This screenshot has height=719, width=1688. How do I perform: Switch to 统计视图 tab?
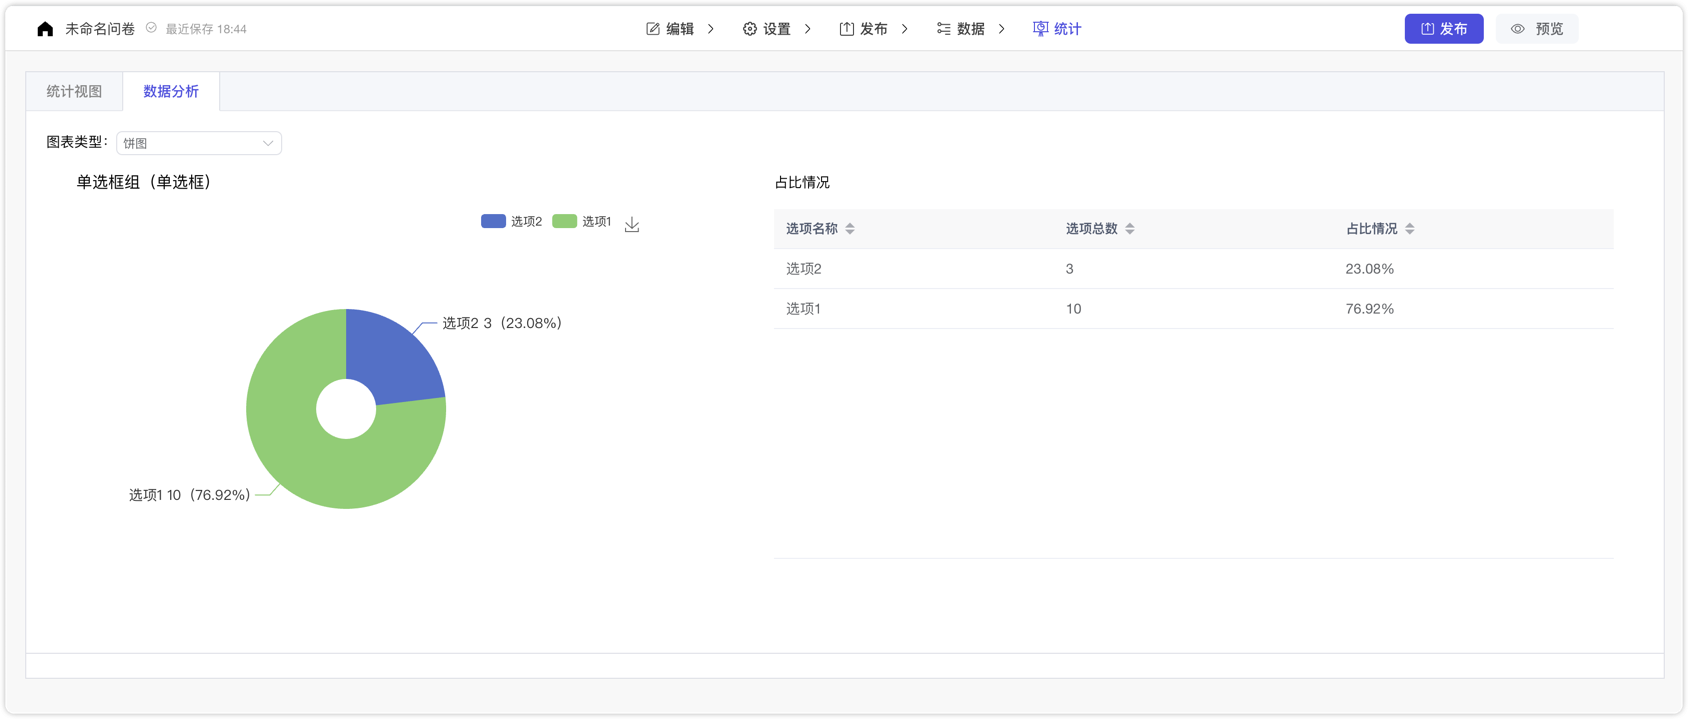[x=74, y=91]
